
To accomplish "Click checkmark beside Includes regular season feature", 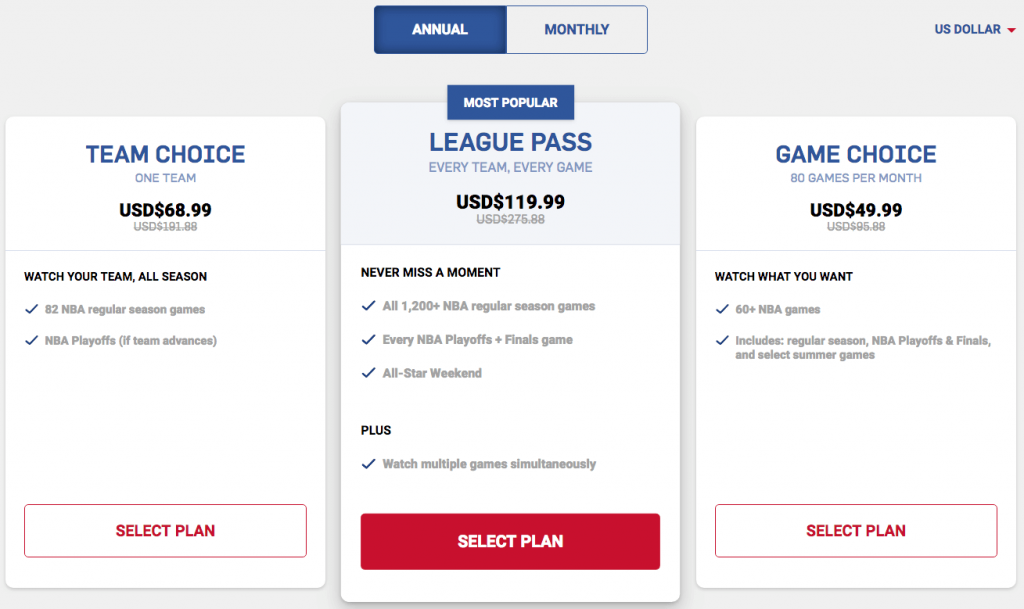I will [721, 341].
